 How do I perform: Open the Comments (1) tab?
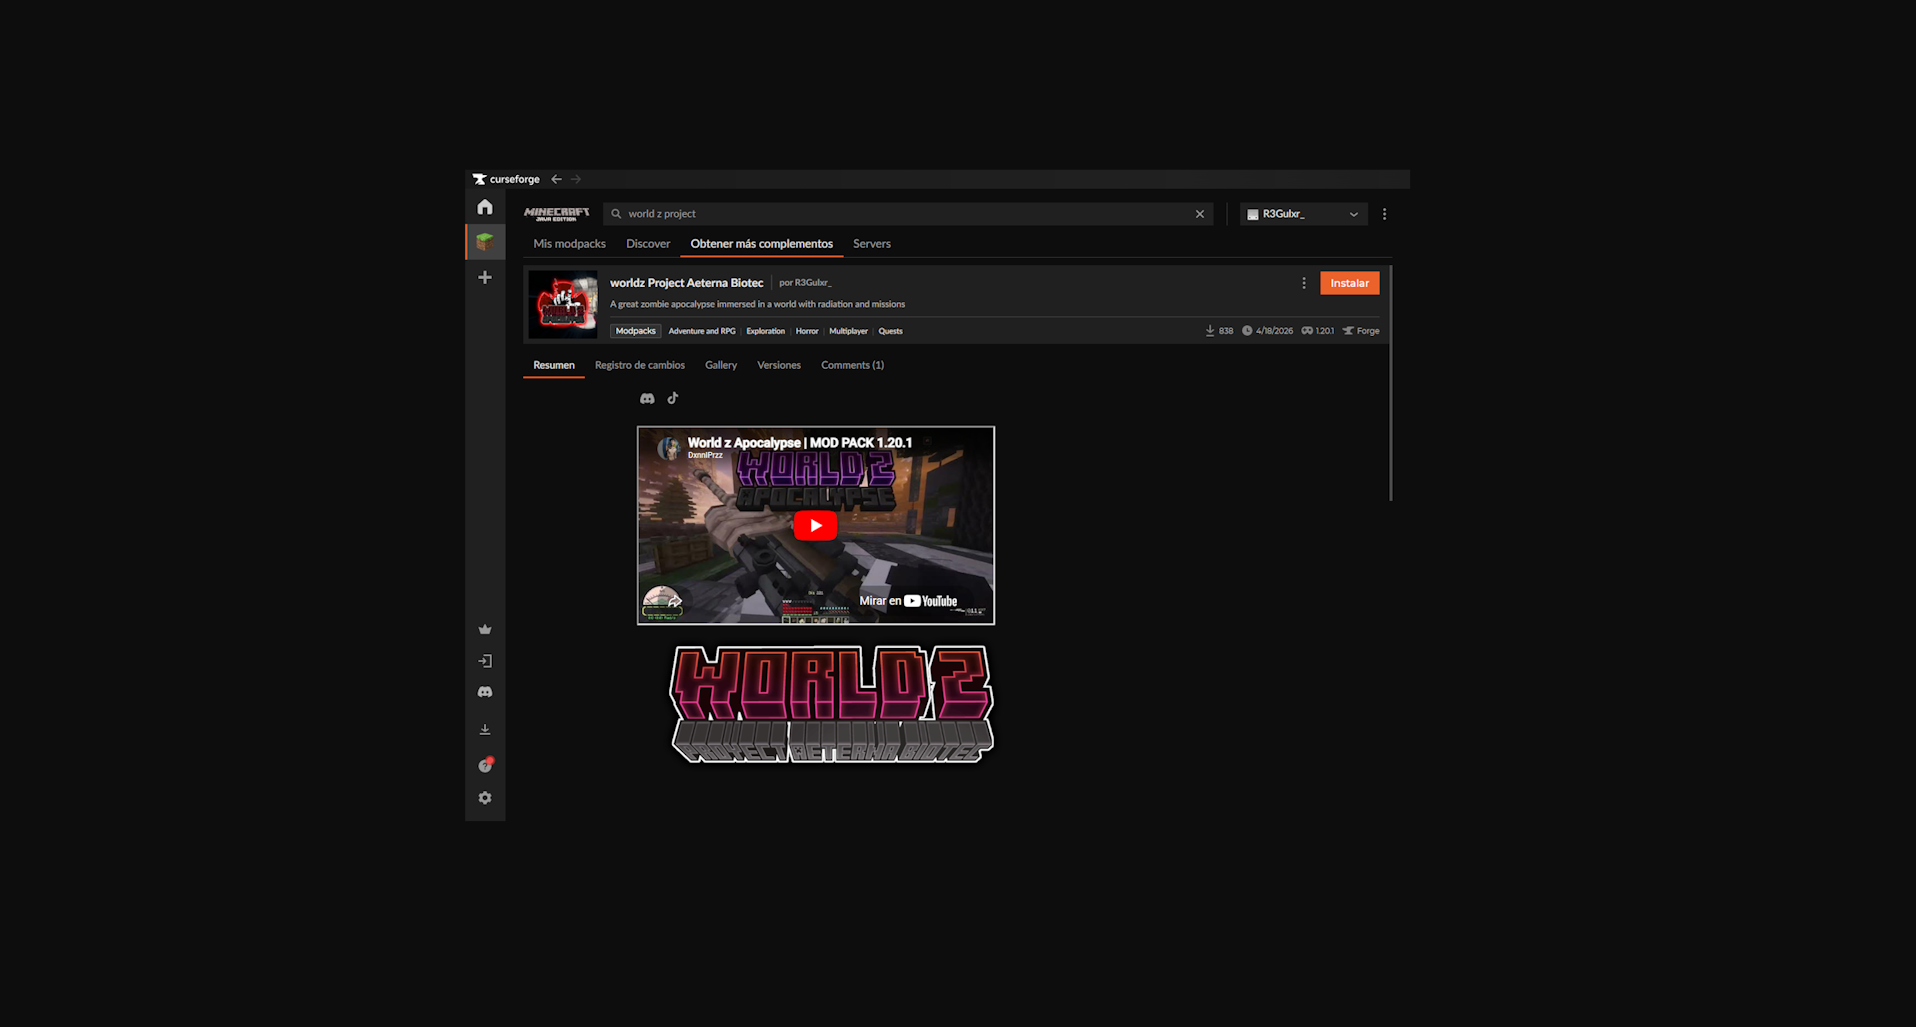click(x=853, y=365)
